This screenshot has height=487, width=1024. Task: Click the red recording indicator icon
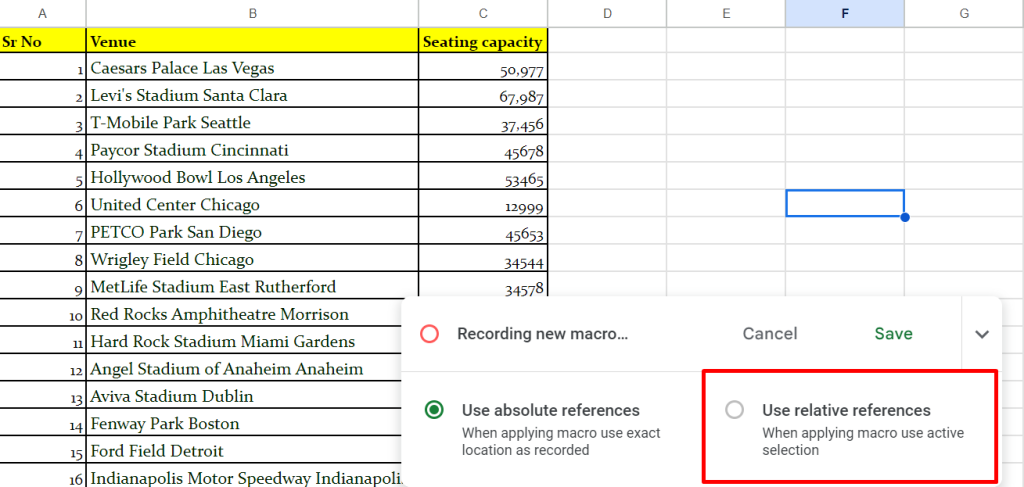pos(429,334)
